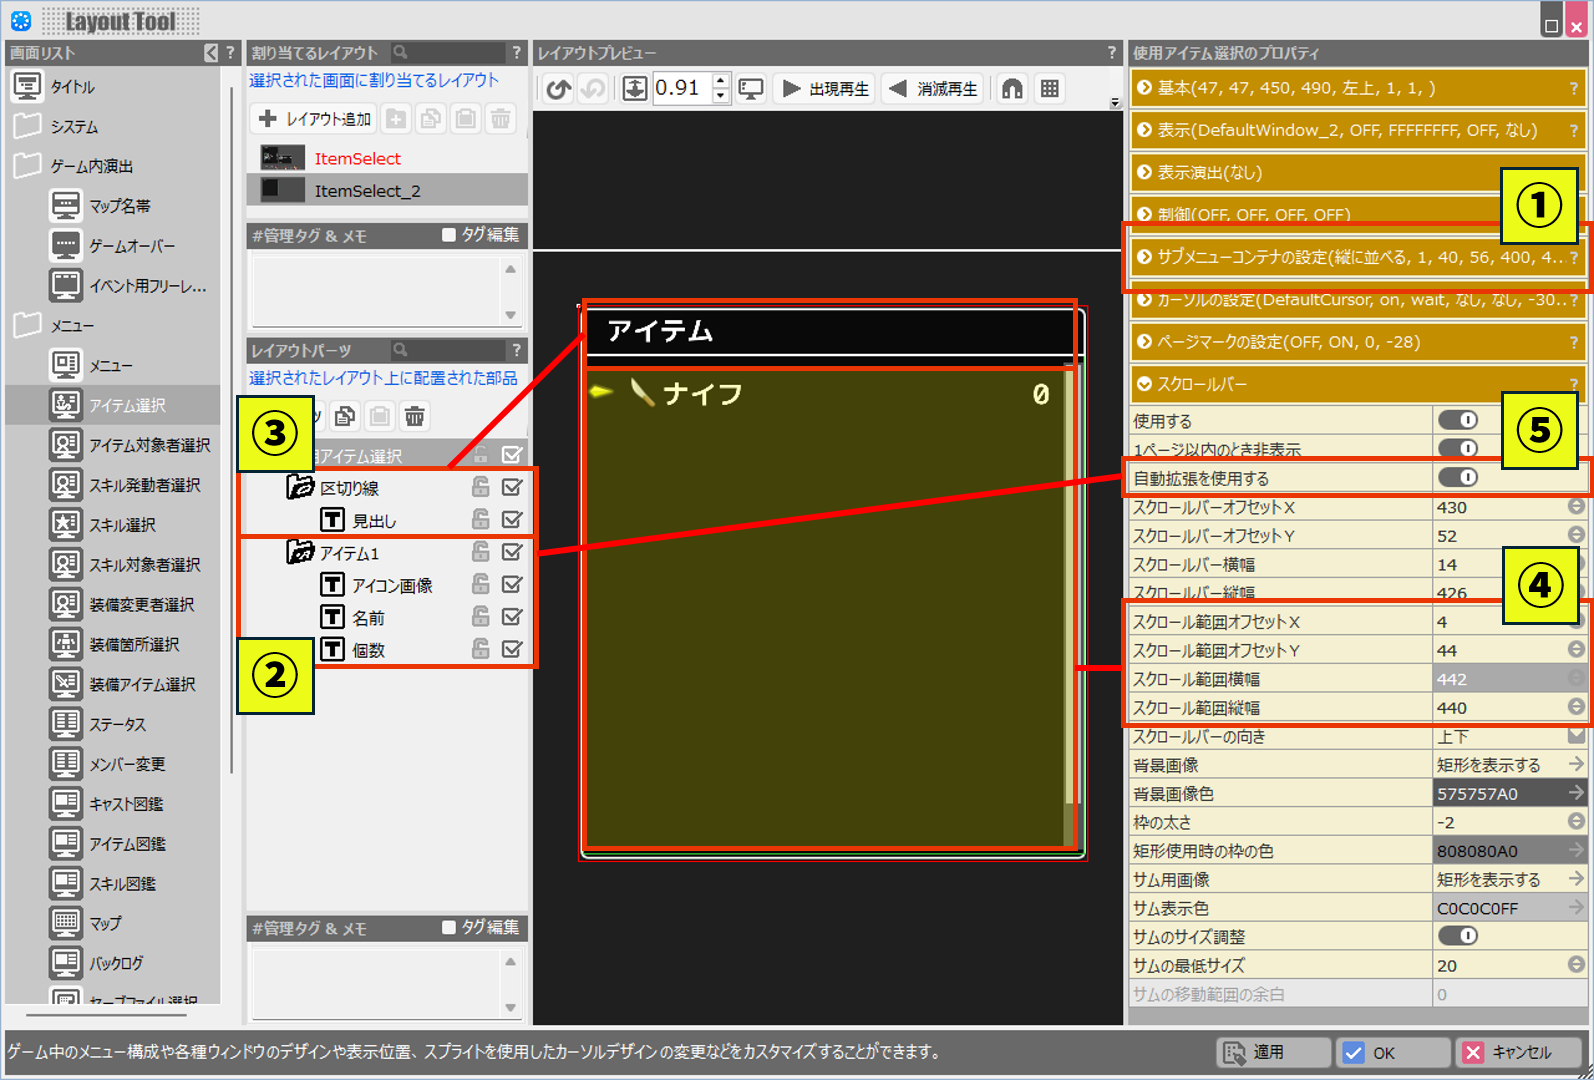Click the 背景画像色 color value 575757A0

[1498, 794]
